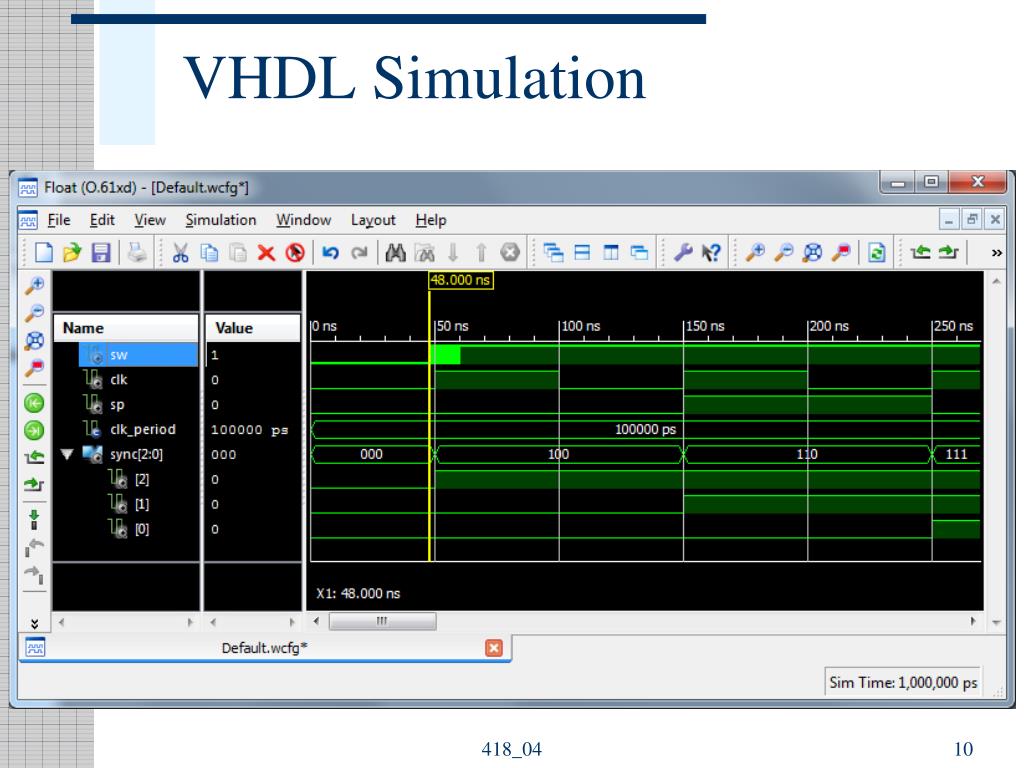1024x768 pixels.
Task: Click the Name column header
Action: (126, 328)
